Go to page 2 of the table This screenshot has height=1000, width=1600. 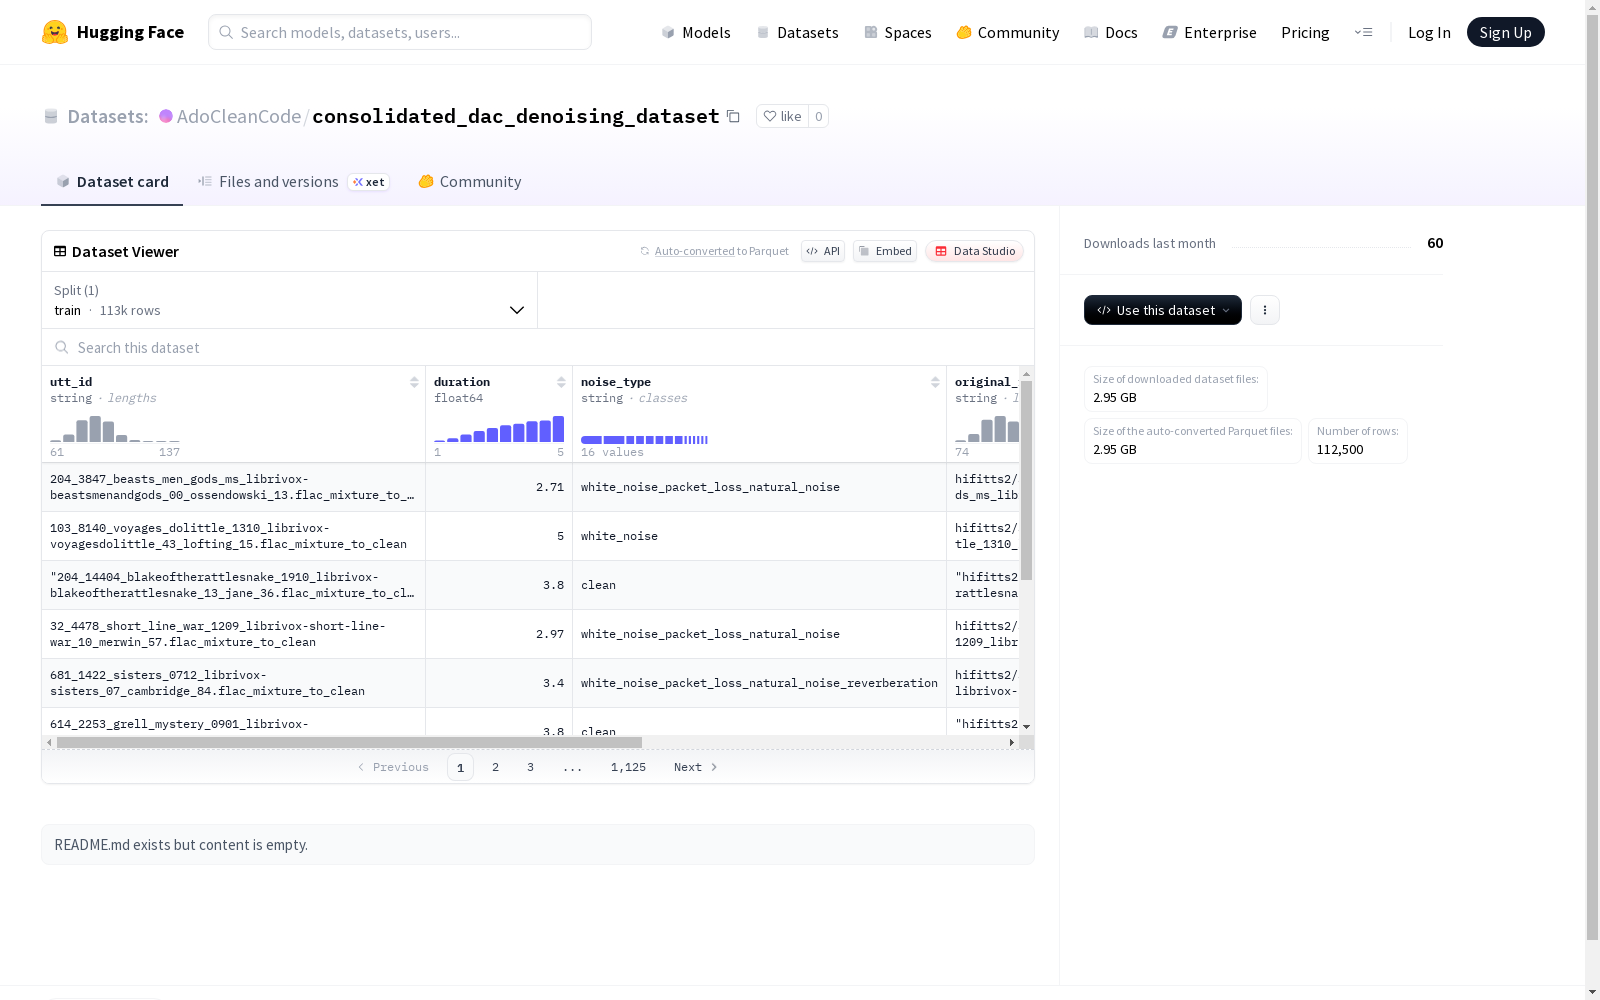click(x=495, y=767)
